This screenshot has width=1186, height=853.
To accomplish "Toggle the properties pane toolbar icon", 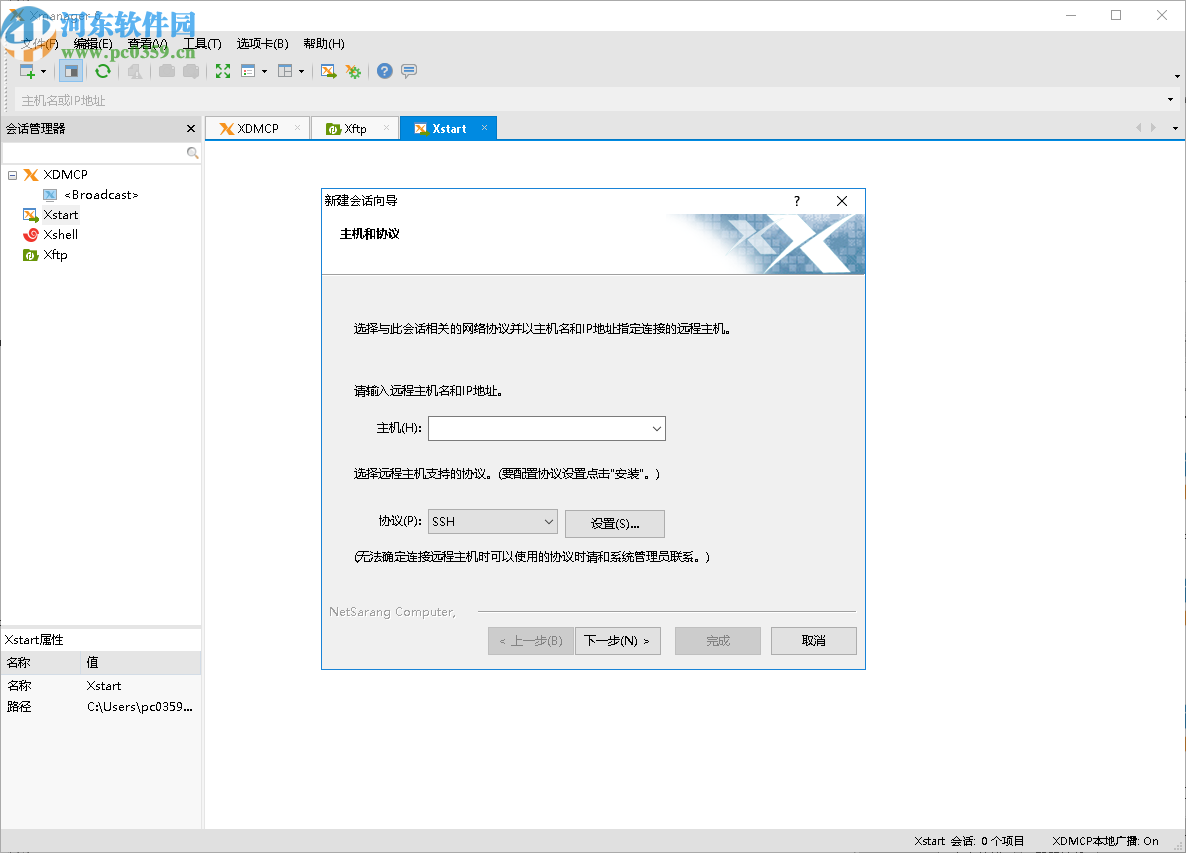I will point(71,71).
